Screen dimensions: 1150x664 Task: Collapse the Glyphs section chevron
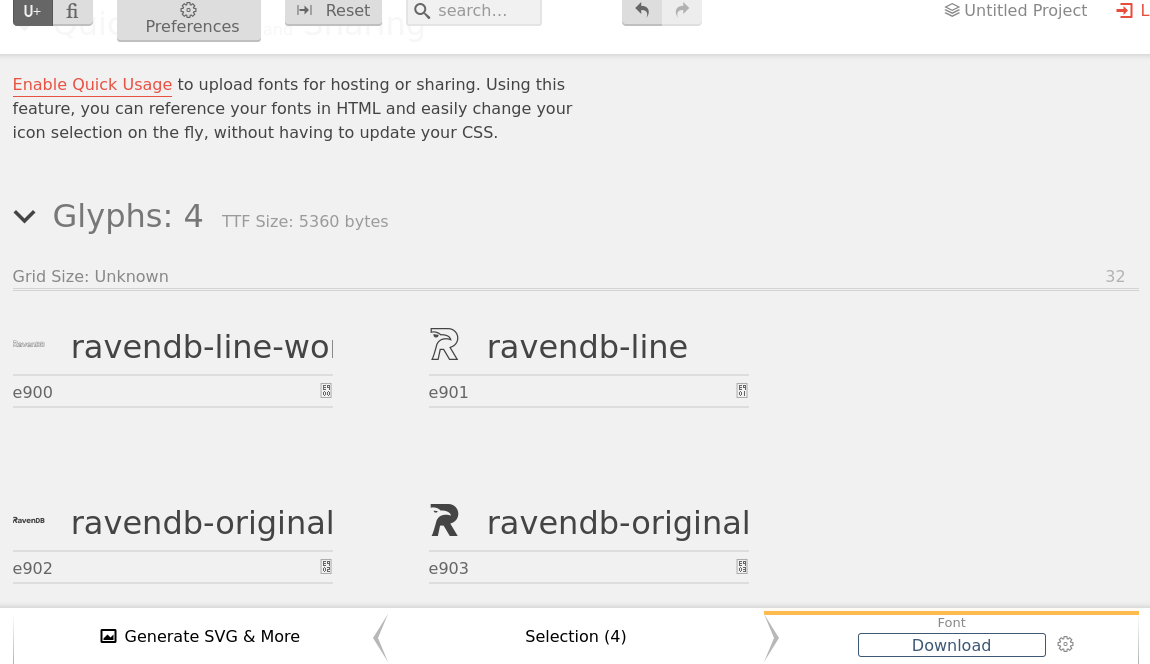coord(24,216)
